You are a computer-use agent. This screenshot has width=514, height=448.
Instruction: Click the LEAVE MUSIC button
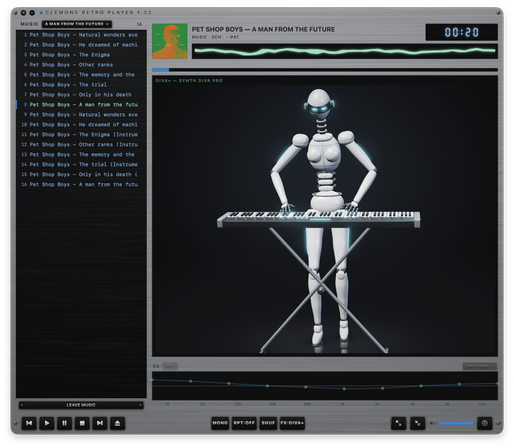[x=81, y=405]
